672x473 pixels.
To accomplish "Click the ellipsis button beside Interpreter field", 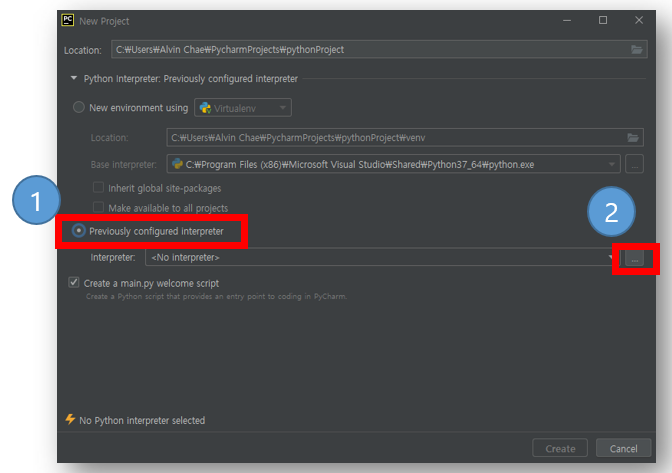I will point(634,258).
